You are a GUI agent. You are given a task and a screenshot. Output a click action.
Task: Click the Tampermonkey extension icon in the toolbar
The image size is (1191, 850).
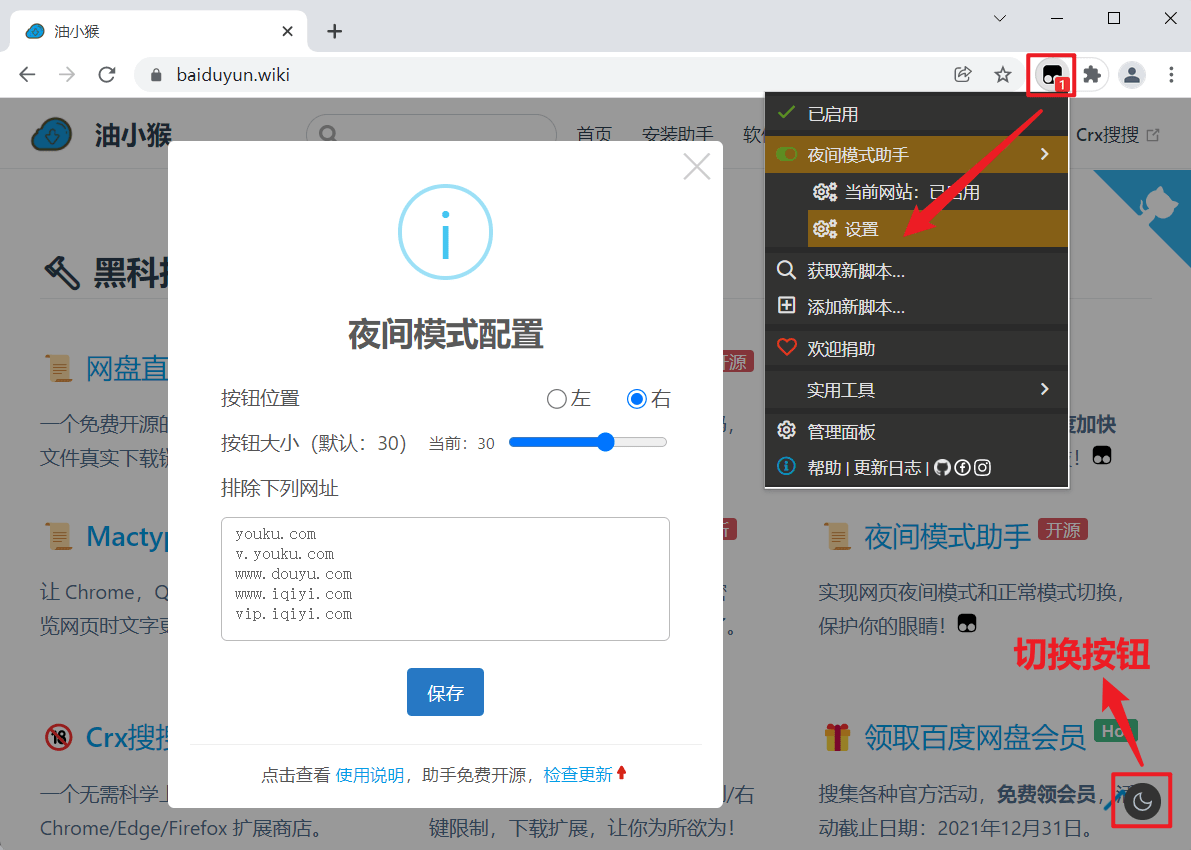coord(1052,74)
